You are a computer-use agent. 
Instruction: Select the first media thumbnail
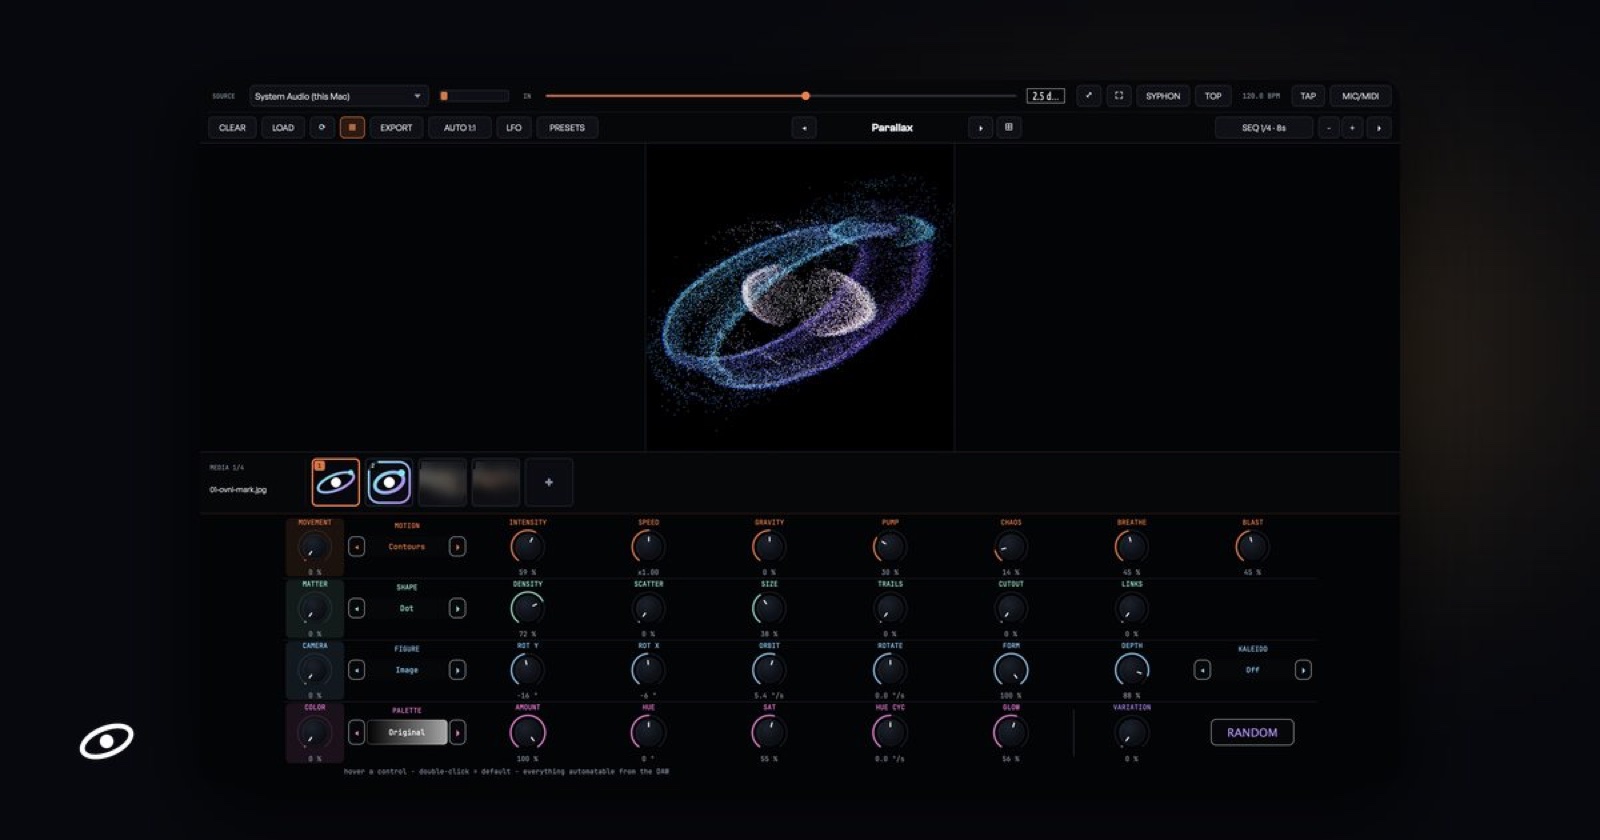(x=335, y=482)
